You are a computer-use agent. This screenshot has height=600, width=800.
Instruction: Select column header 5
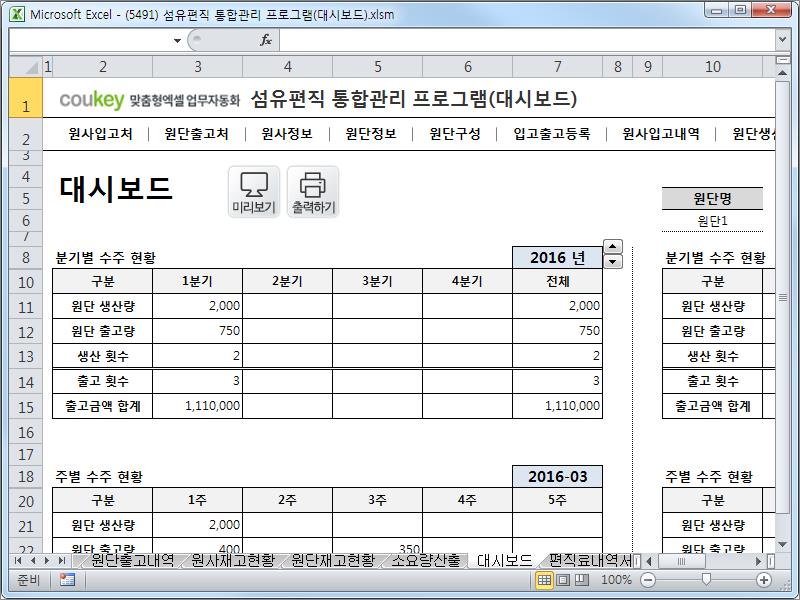point(378,67)
